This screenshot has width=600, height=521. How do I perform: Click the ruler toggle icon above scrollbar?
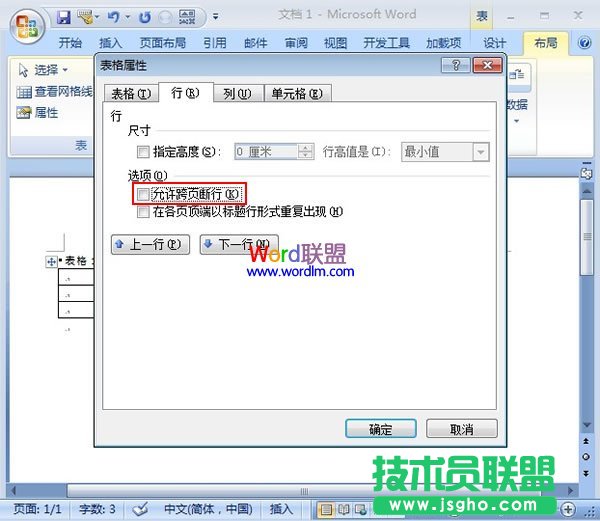586,173
